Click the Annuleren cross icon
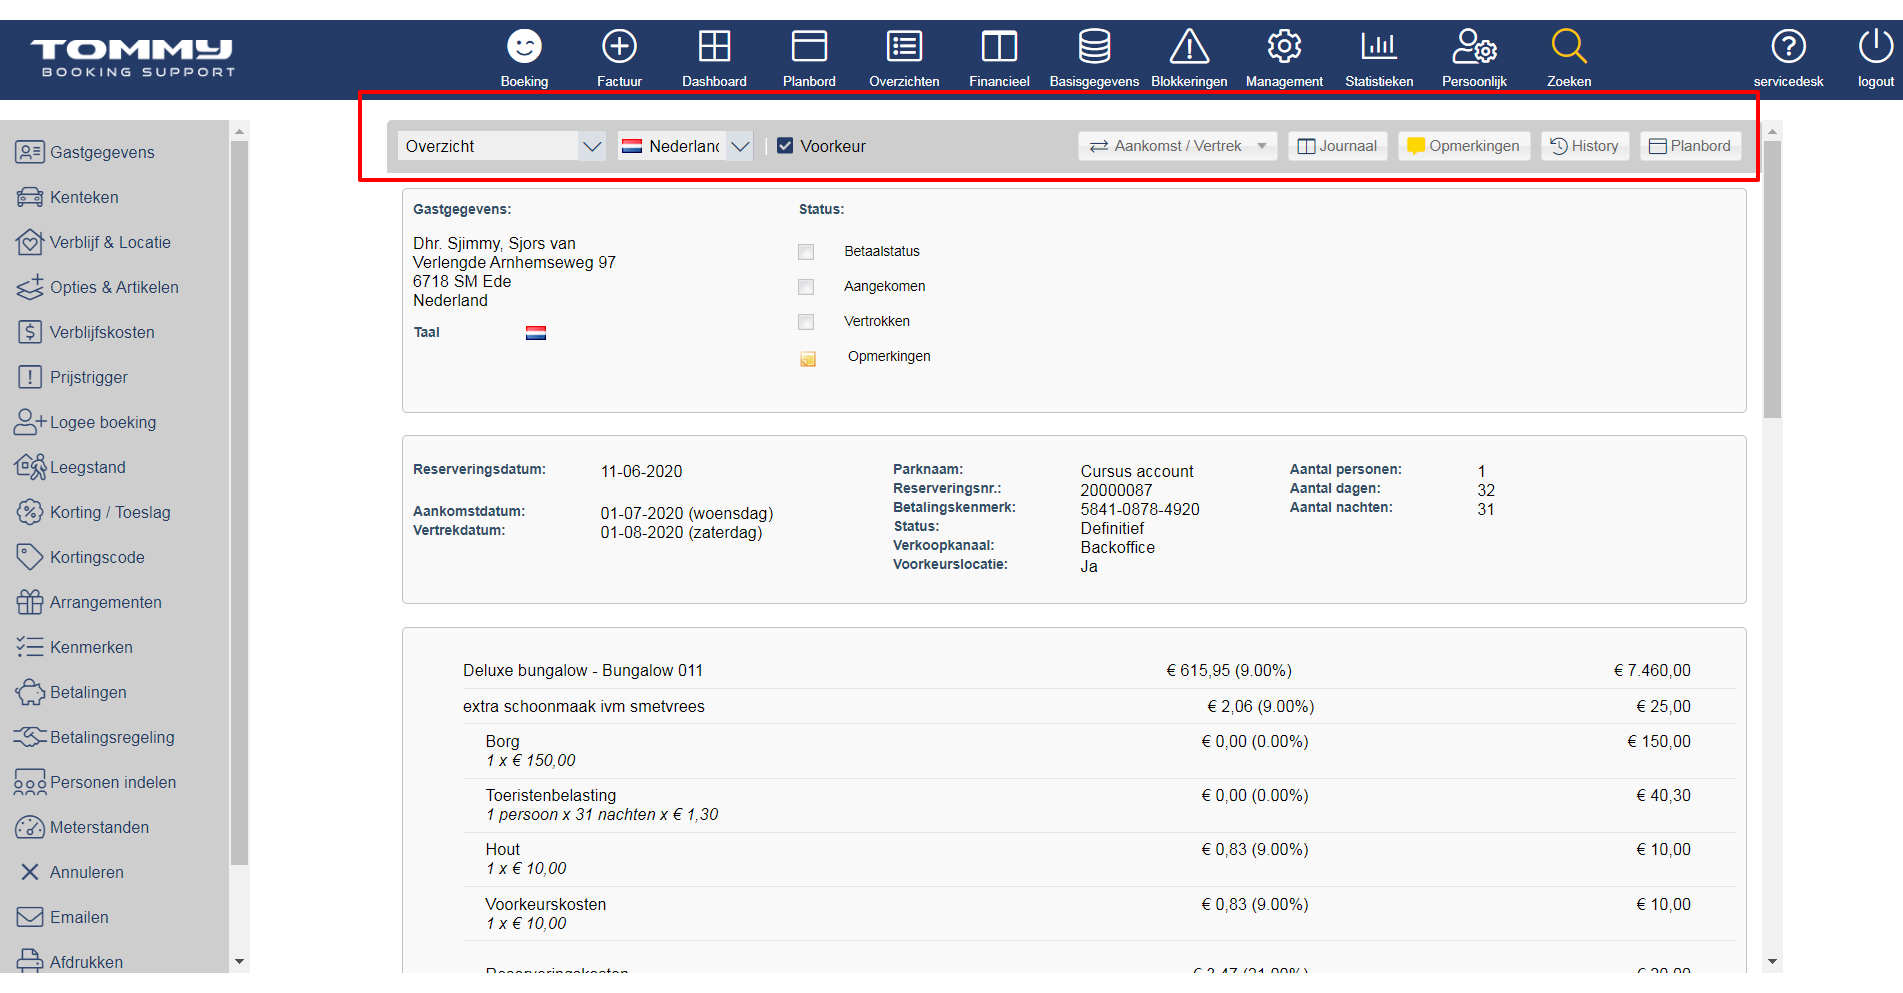This screenshot has width=1903, height=993. [30, 872]
